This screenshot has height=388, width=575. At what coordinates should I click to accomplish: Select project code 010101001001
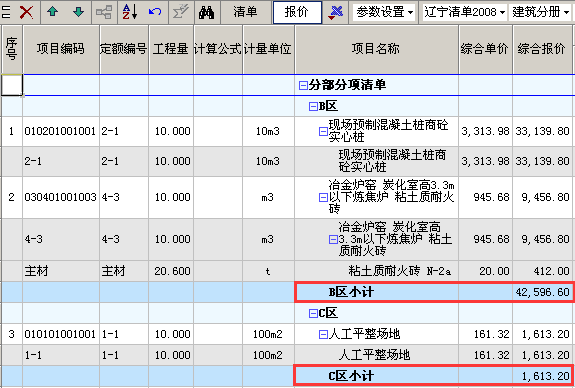click(x=61, y=334)
